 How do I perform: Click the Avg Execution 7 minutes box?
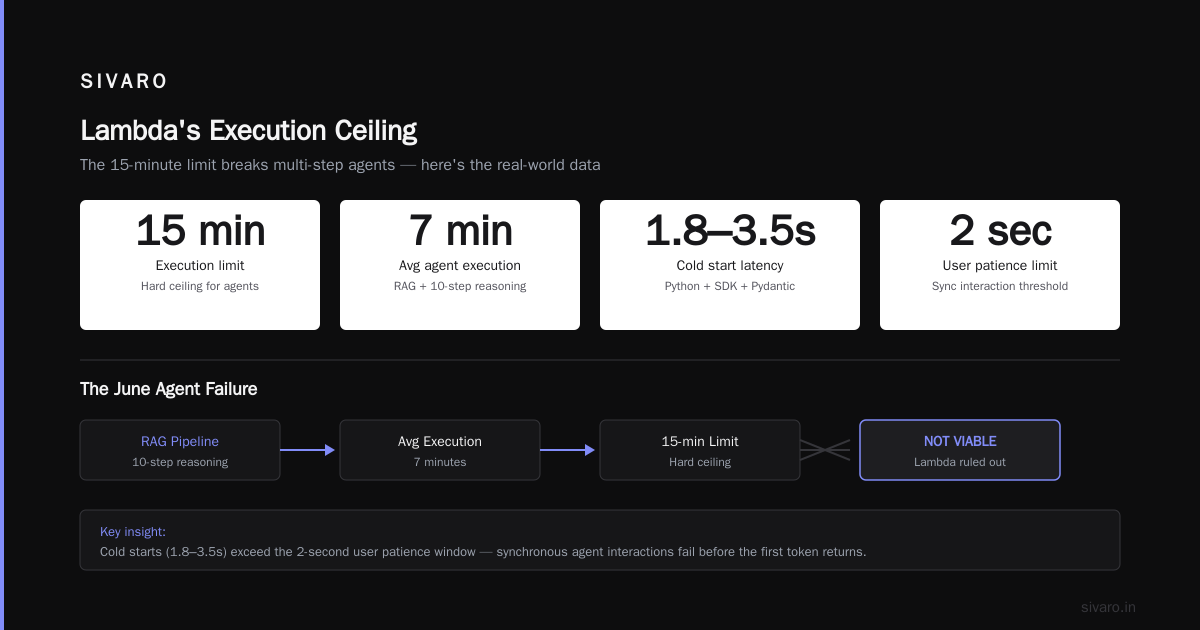(440, 450)
